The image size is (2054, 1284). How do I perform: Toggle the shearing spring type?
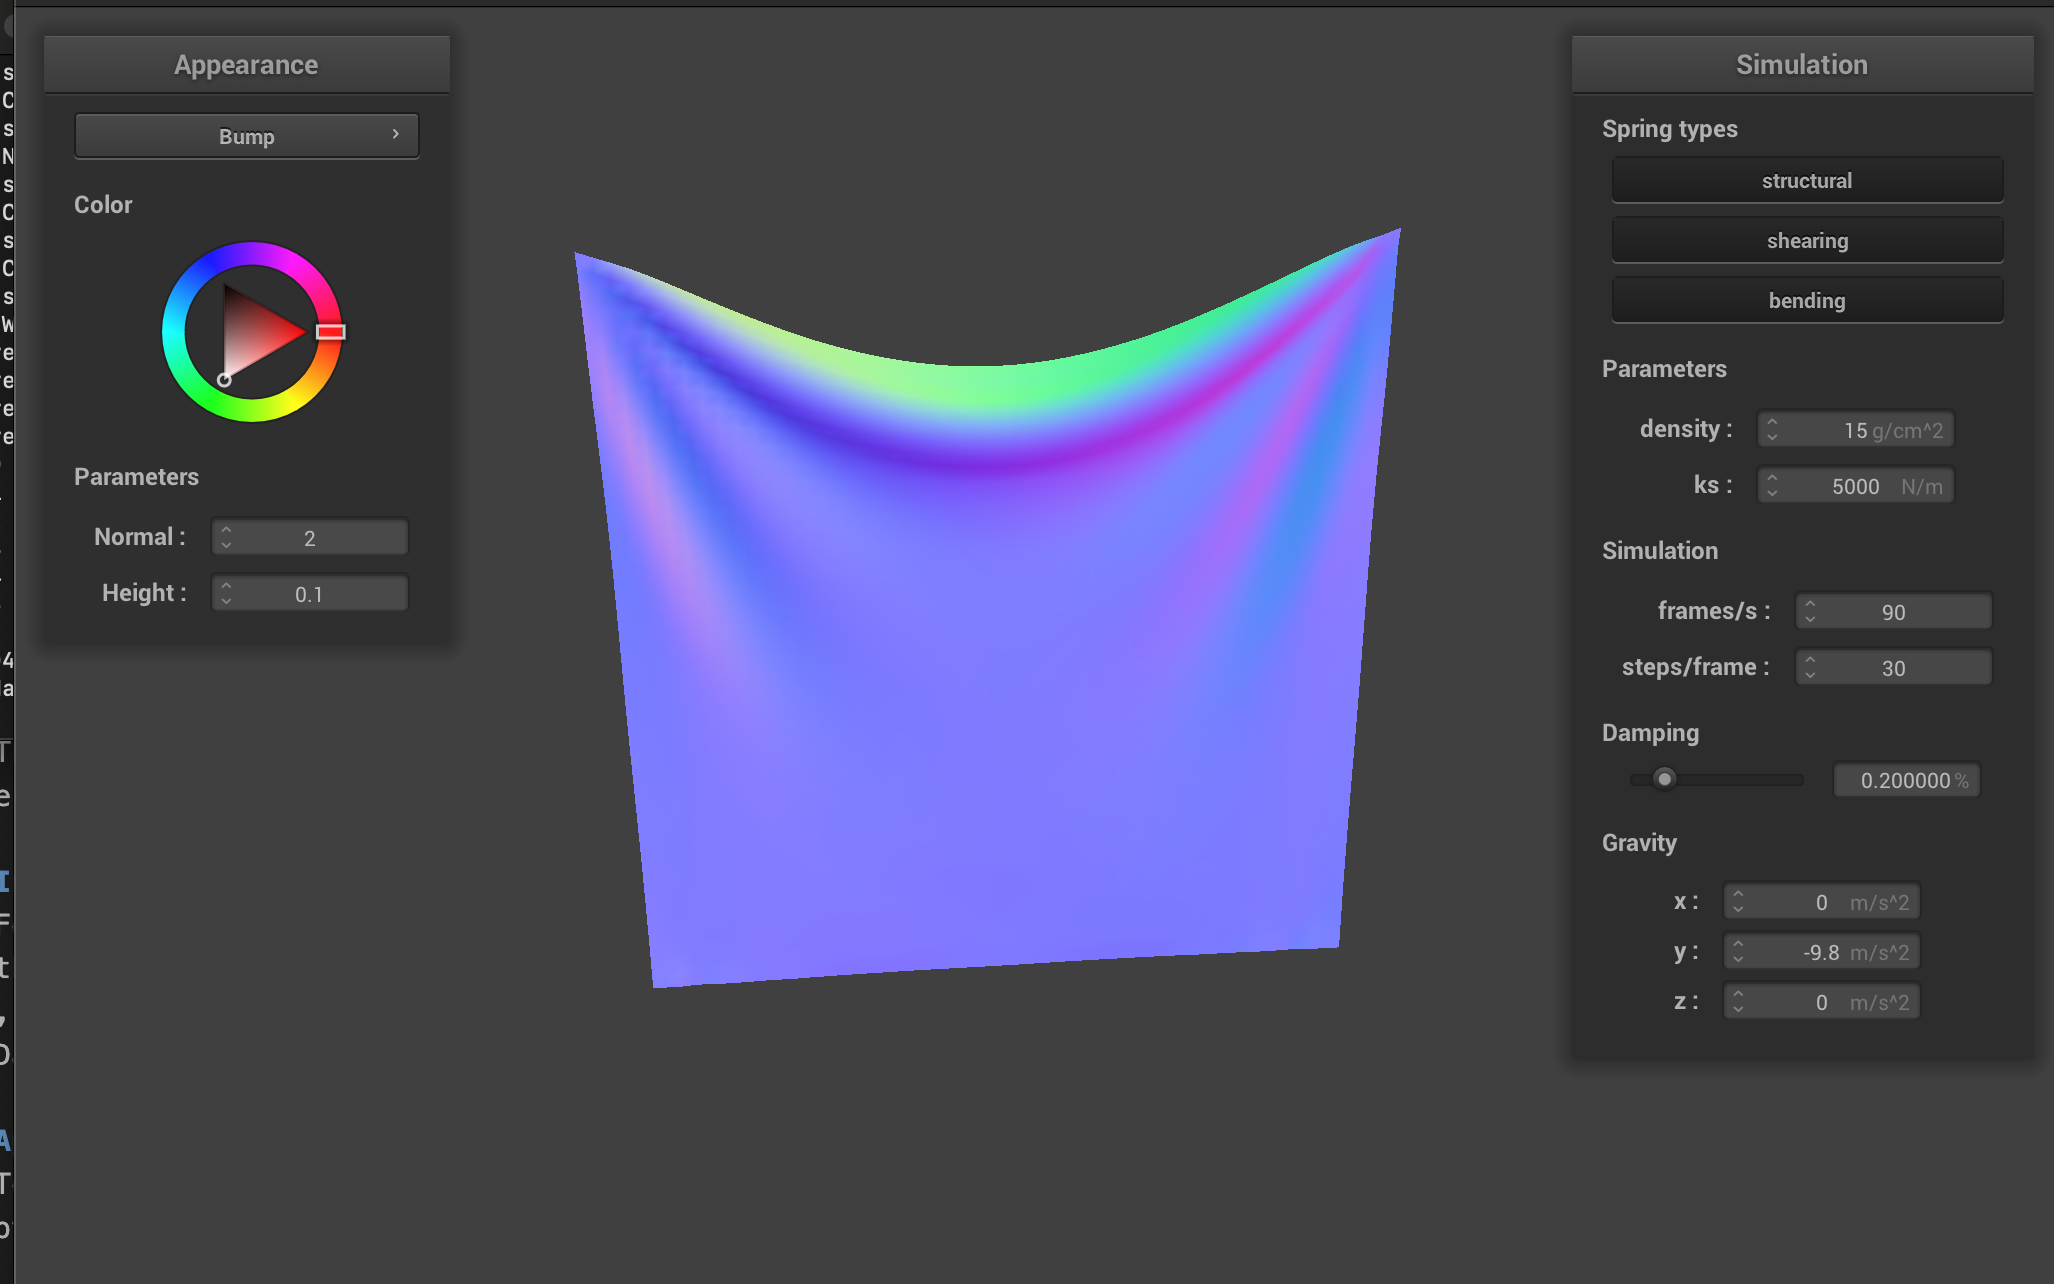point(1806,240)
